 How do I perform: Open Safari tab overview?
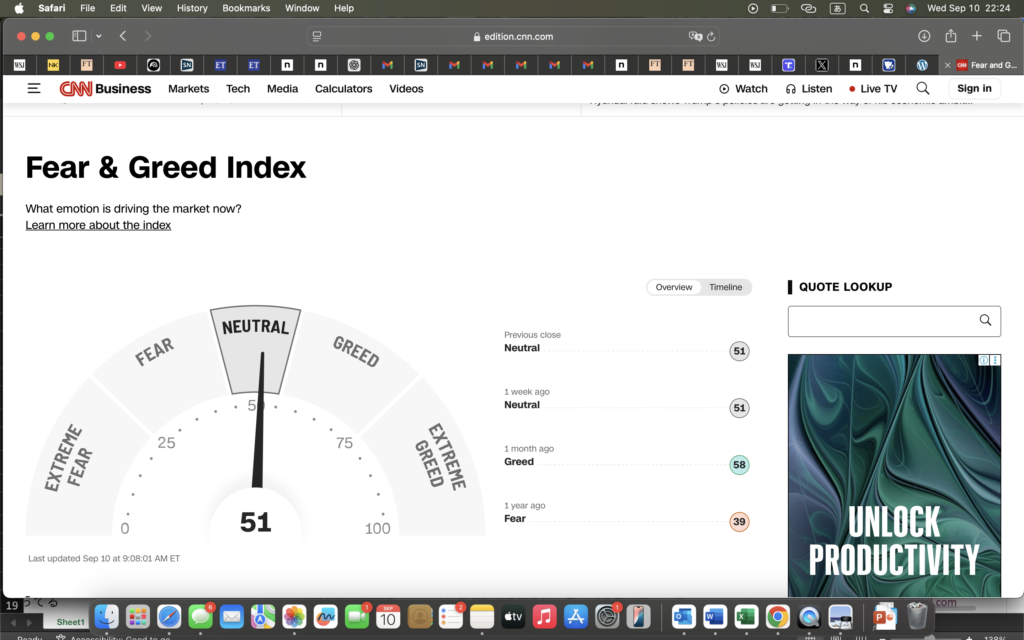coord(1004,37)
